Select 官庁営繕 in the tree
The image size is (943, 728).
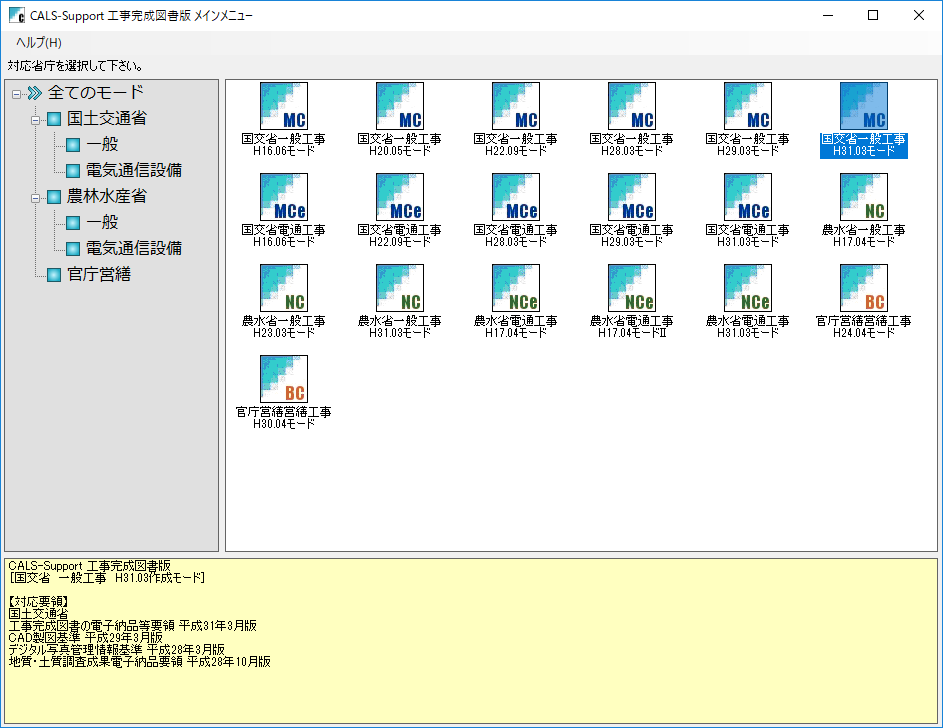tap(99, 274)
